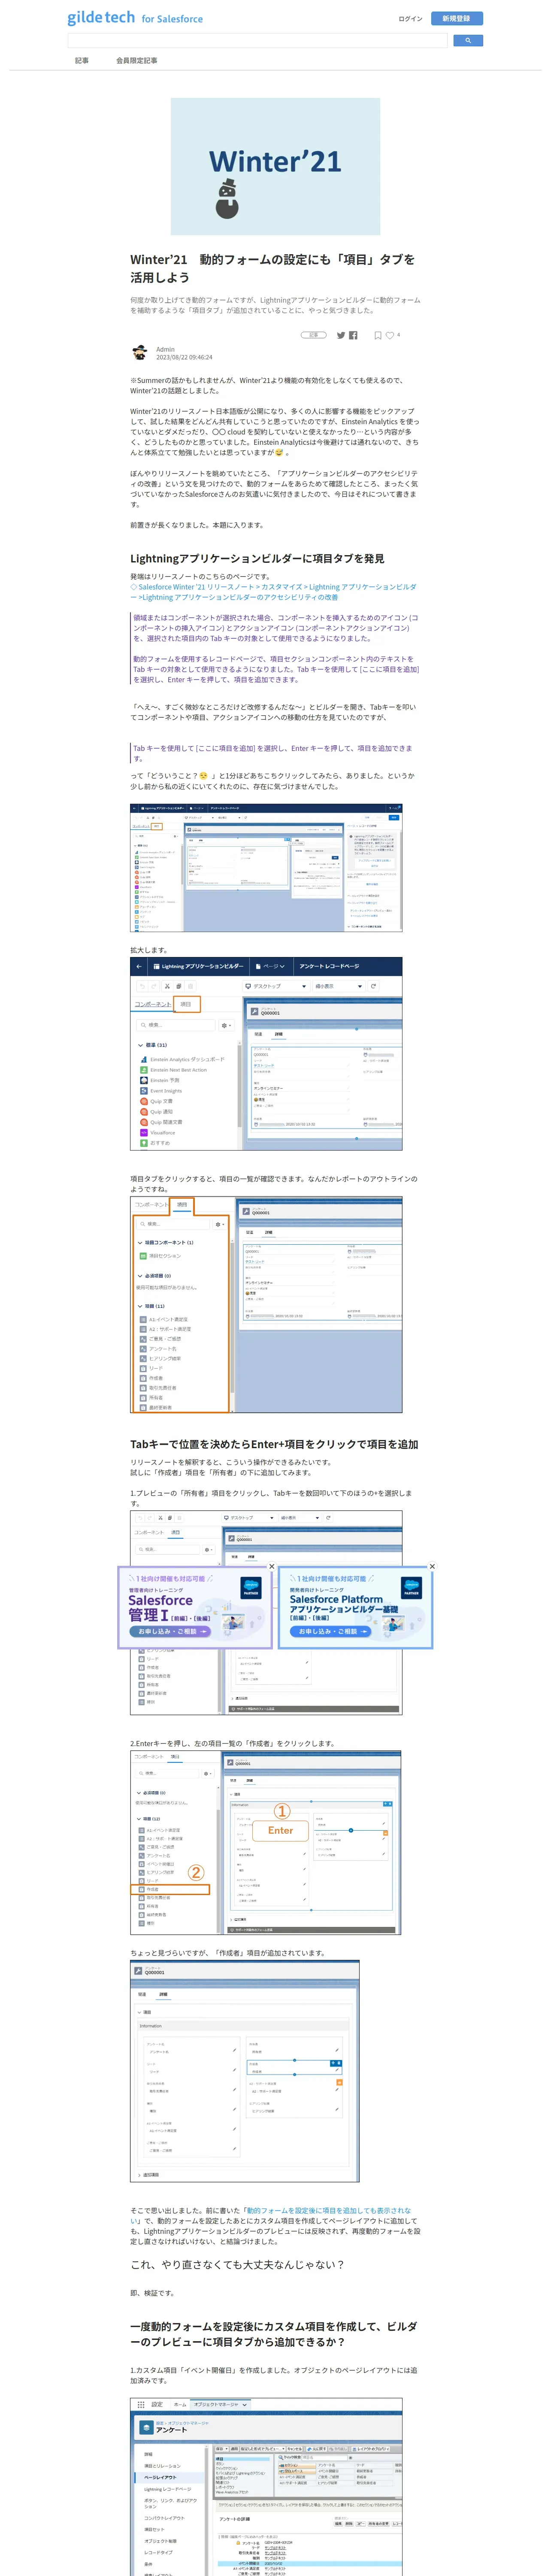Open the オブジェクトマネージャー page layout screenshot
This screenshot has height=2576, width=551.
tap(266, 2488)
